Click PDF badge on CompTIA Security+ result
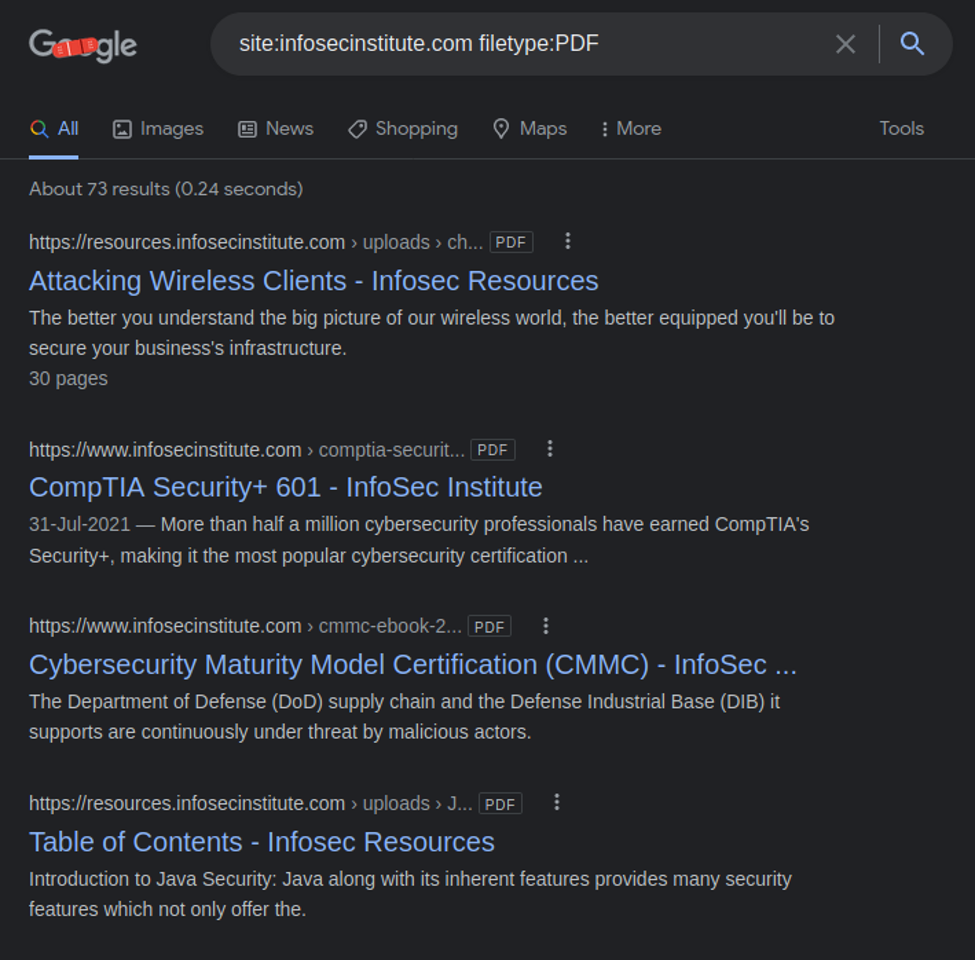Viewport: 977px width, 960px height. coord(492,450)
